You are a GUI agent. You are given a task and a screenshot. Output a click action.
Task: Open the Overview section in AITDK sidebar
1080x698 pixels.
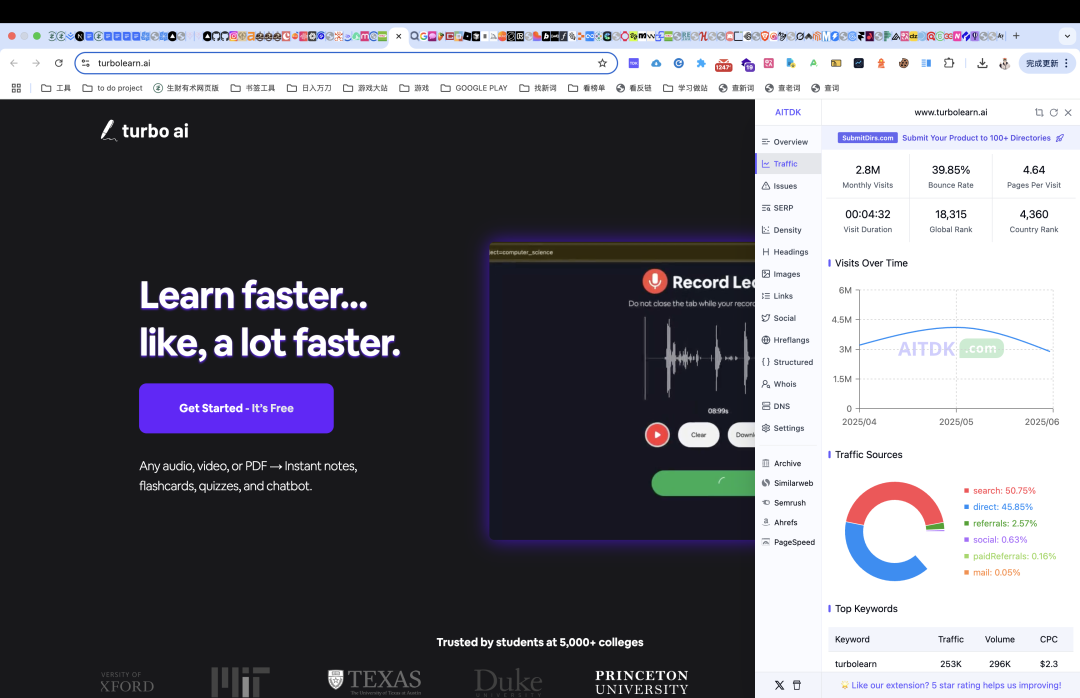pos(785,142)
